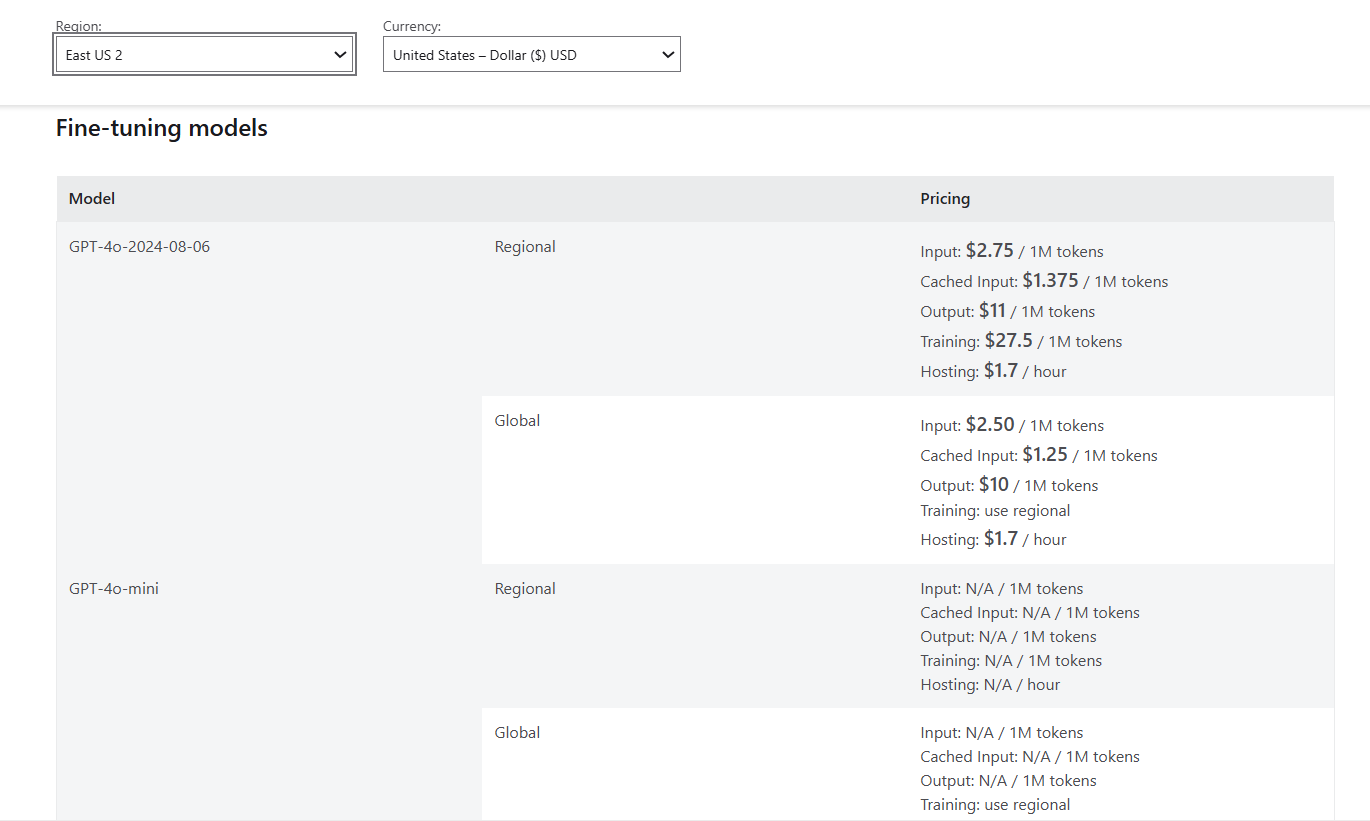This screenshot has width=1370, height=821.
Task: Click the $10 global output price
Action: (x=994, y=485)
